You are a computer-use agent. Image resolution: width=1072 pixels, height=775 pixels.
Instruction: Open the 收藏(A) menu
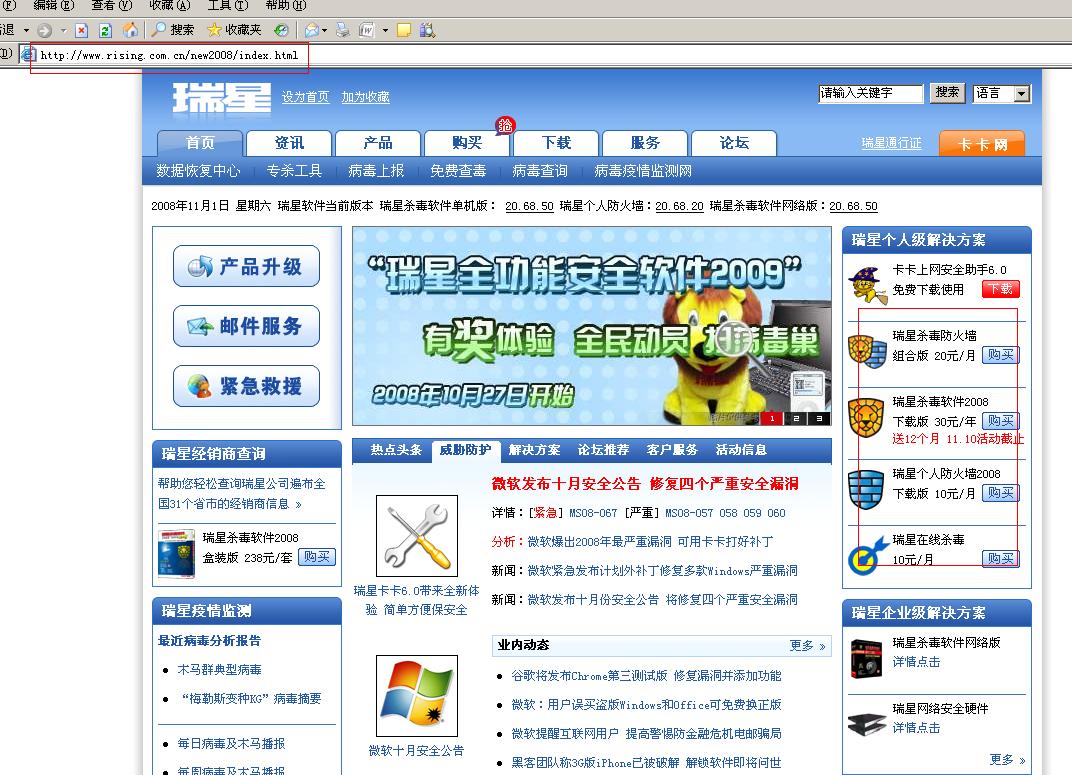pyautogui.click(x=170, y=5)
